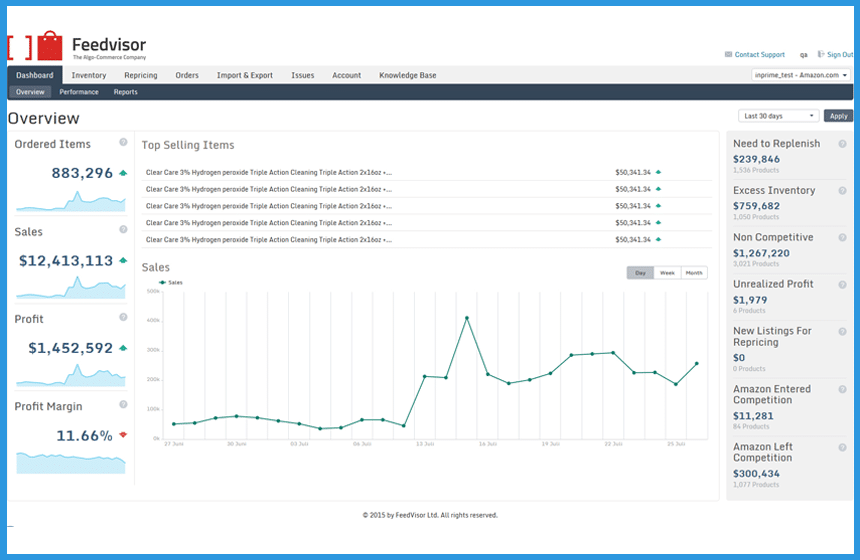The width and height of the screenshot is (860, 560).
Task: Click the Sign Out link
Action: coord(840,54)
